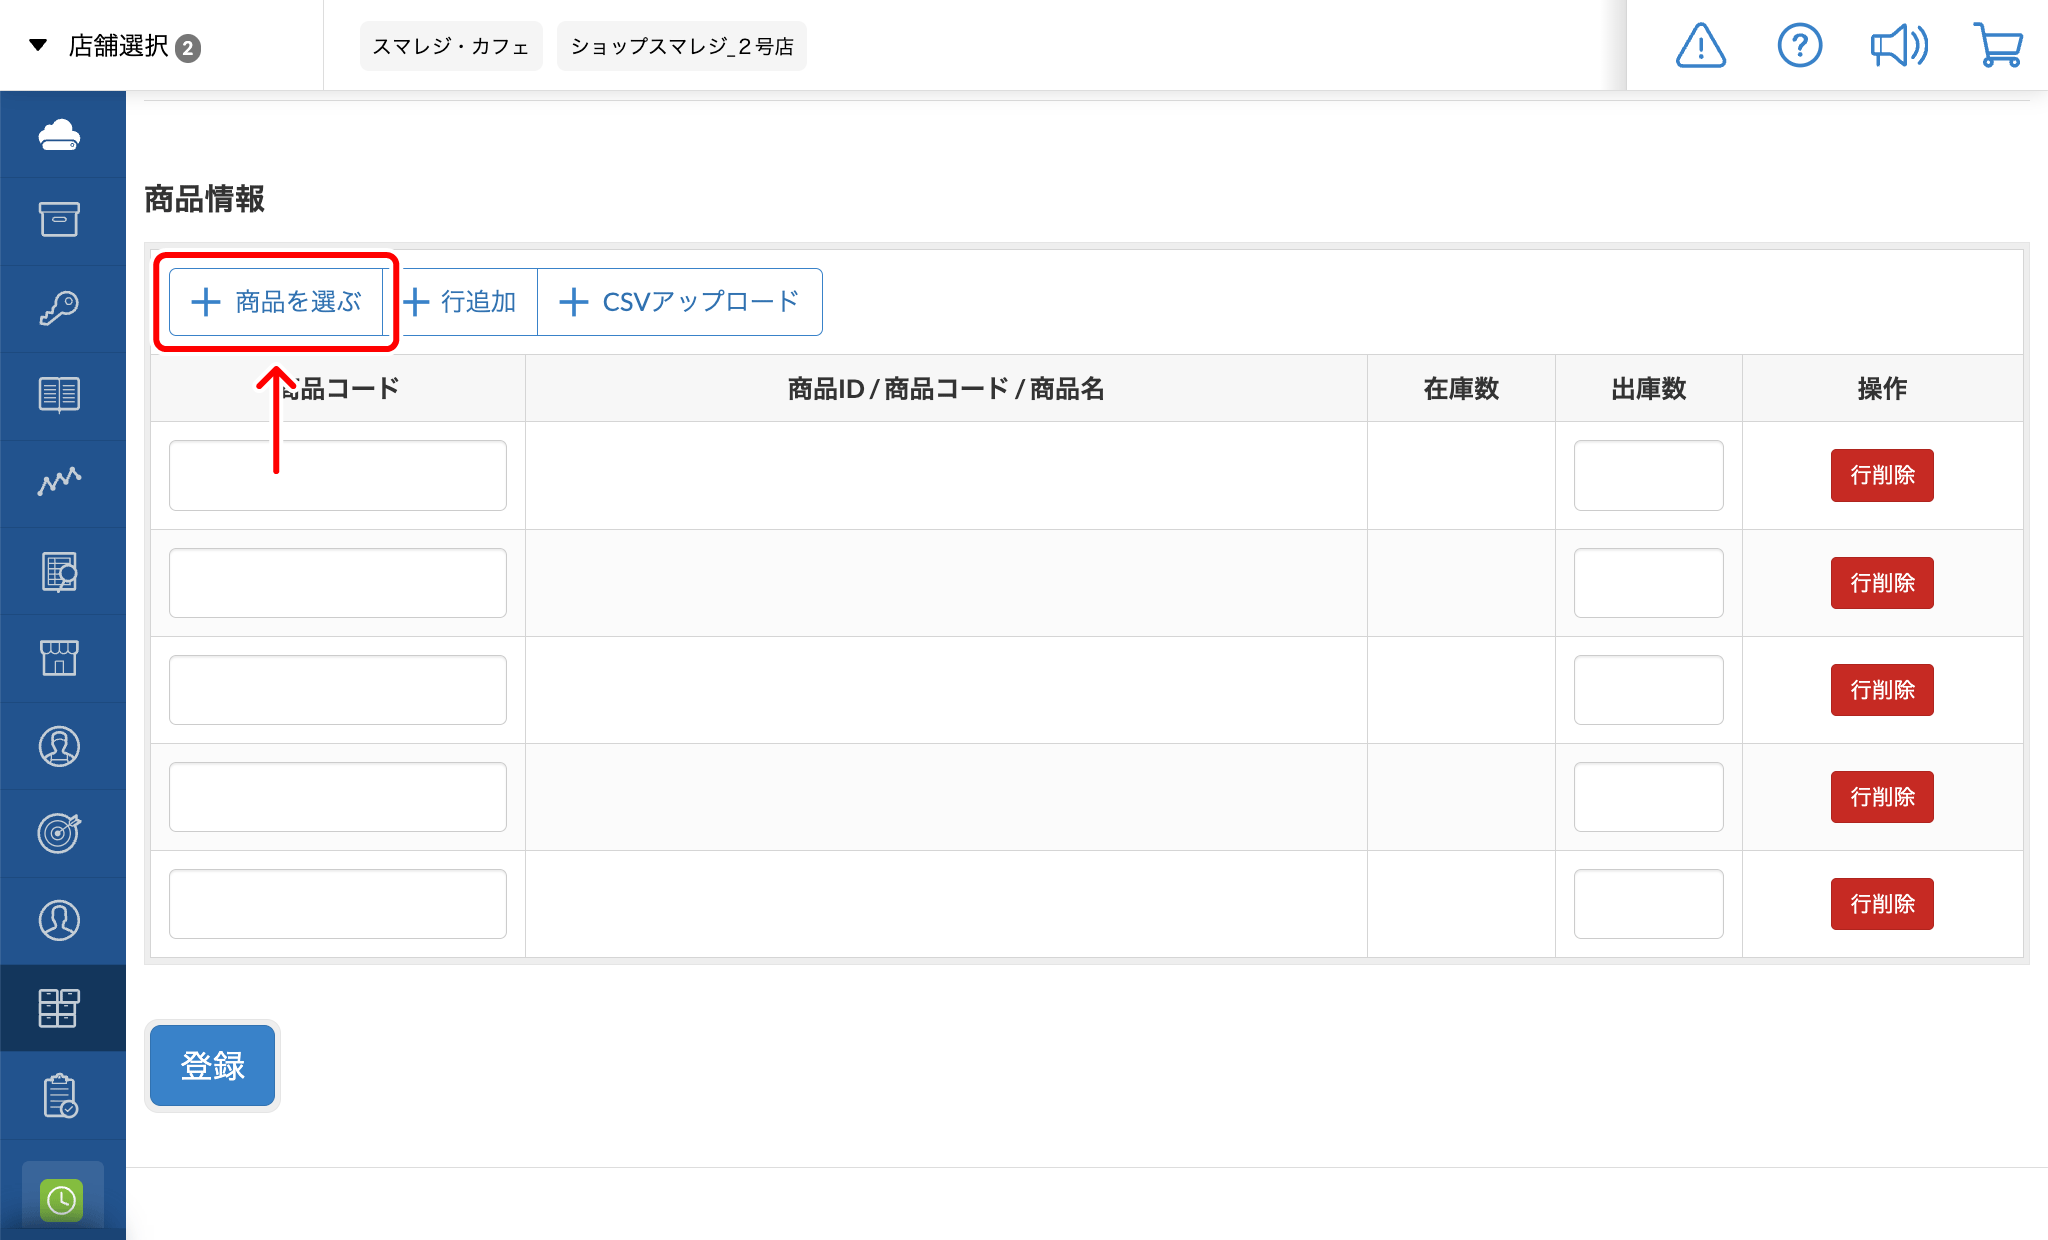This screenshot has height=1240, width=2048.
Task: Focus the second row 商品コード field
Action: (x=338, y=583)
